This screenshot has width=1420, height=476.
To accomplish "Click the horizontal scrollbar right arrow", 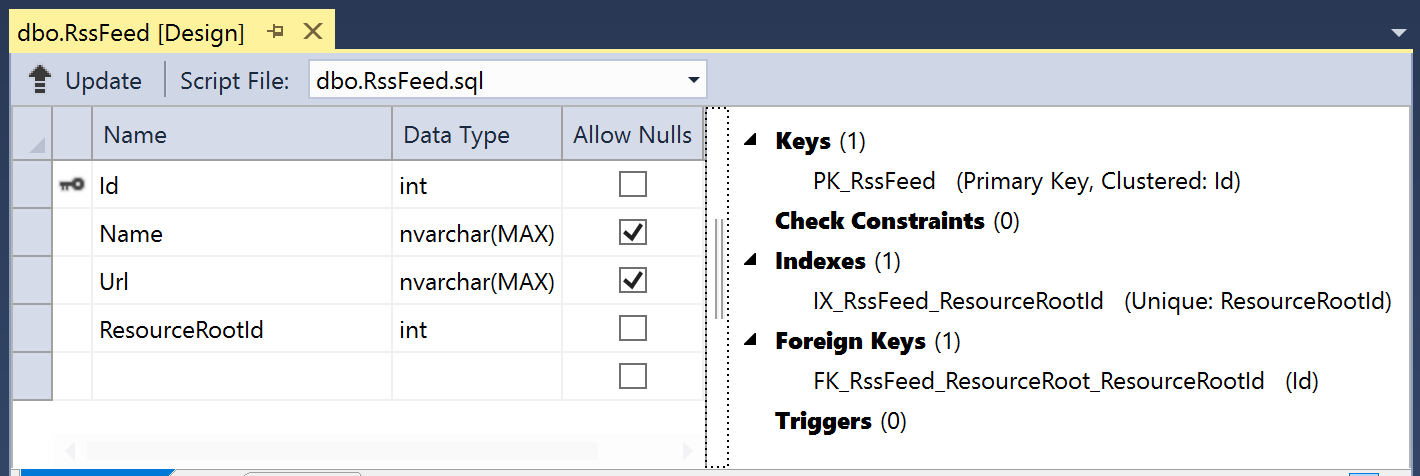I will [688, 449].
